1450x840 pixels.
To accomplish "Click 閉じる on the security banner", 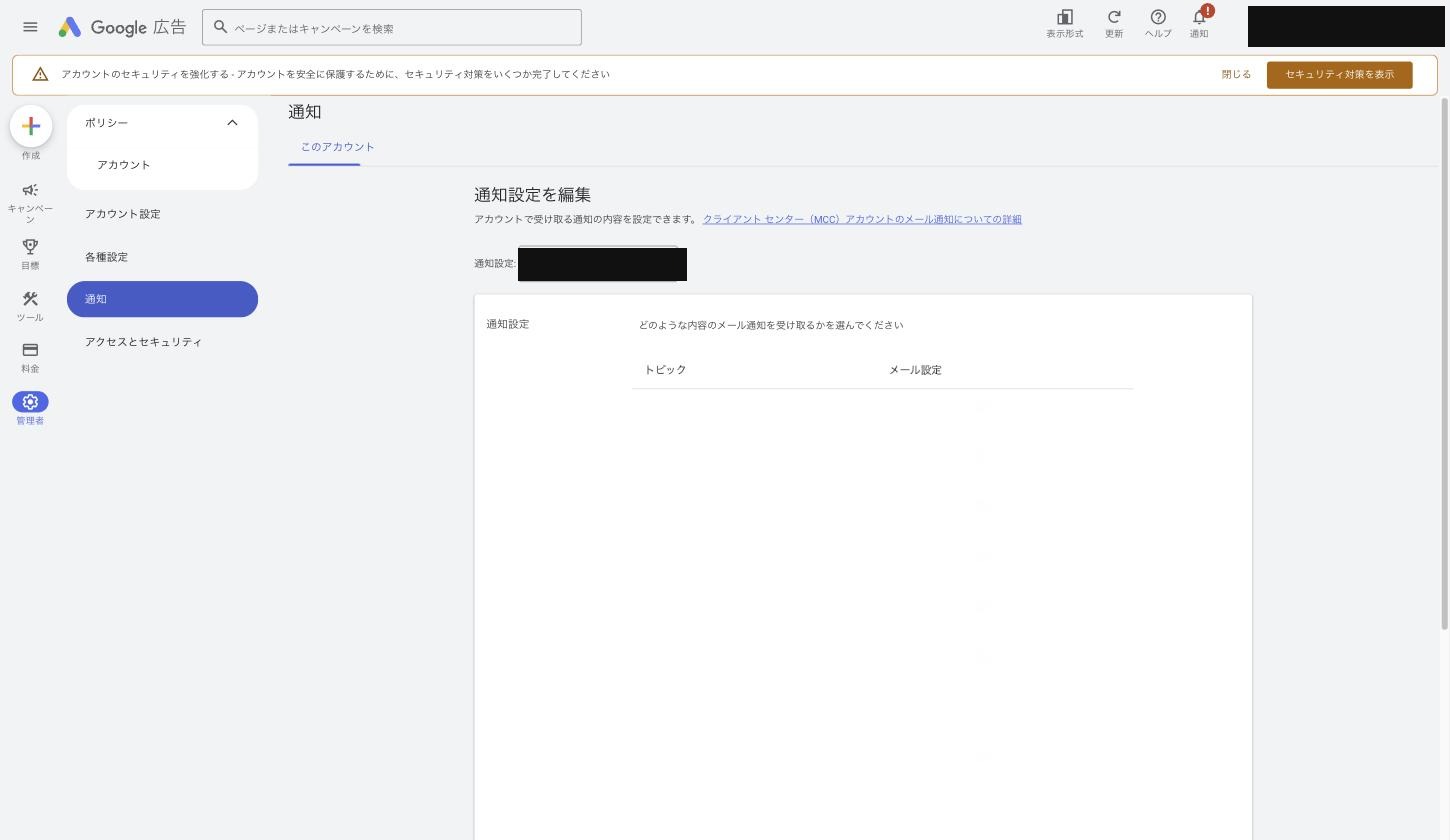I will pos(1236,75).
